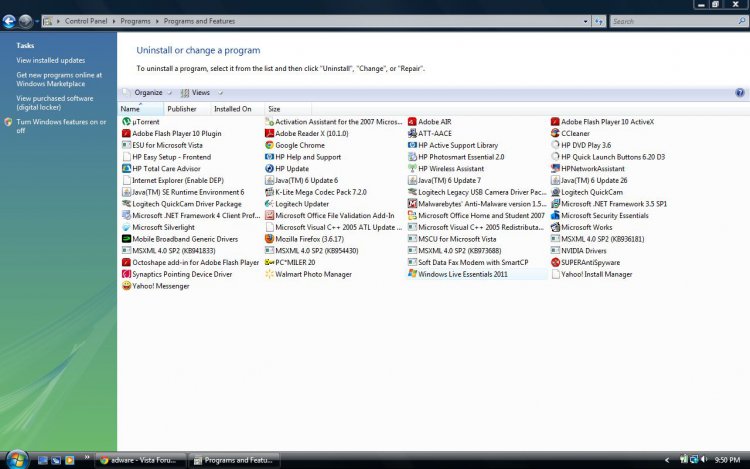Select the Windows Live Essentials 2011 icon
This screenshot has height=469, width=750.
[412, 274]
